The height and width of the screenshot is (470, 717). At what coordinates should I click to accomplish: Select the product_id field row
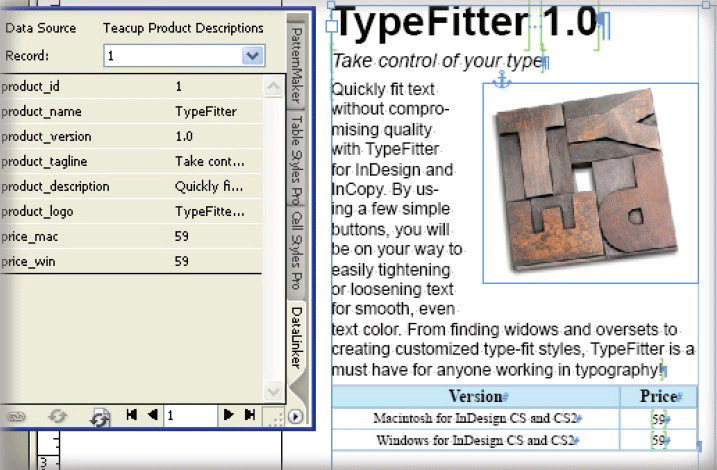[x=131, y=86]
